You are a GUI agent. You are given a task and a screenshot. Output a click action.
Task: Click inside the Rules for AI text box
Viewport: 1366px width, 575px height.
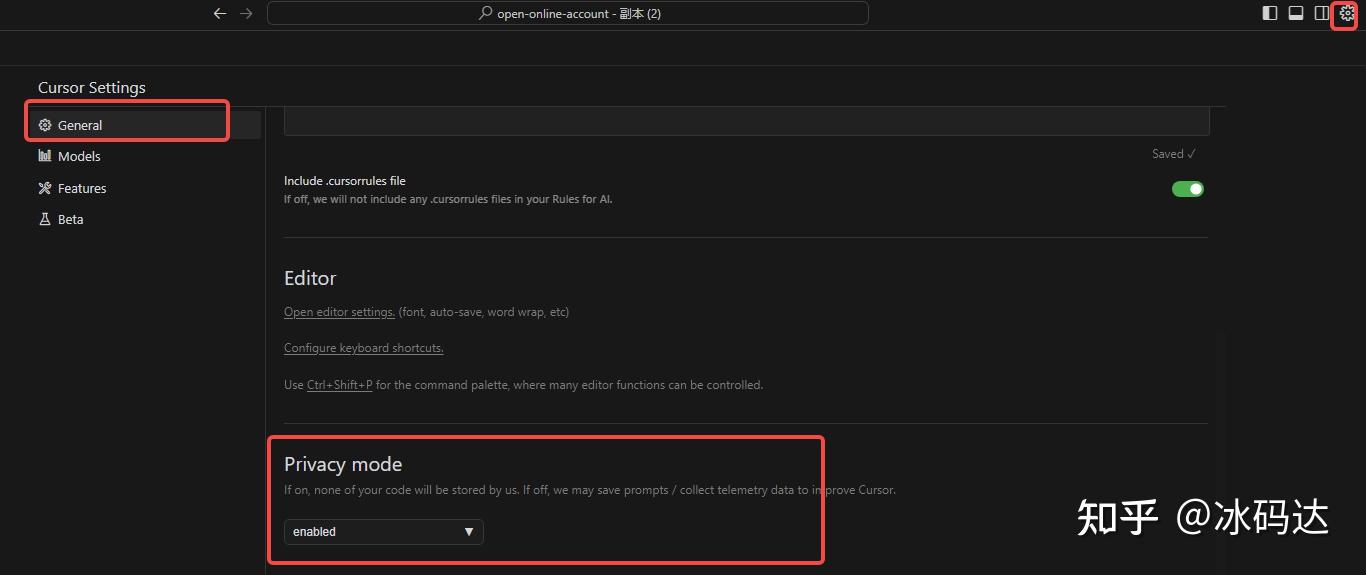[x=747, y=121]
